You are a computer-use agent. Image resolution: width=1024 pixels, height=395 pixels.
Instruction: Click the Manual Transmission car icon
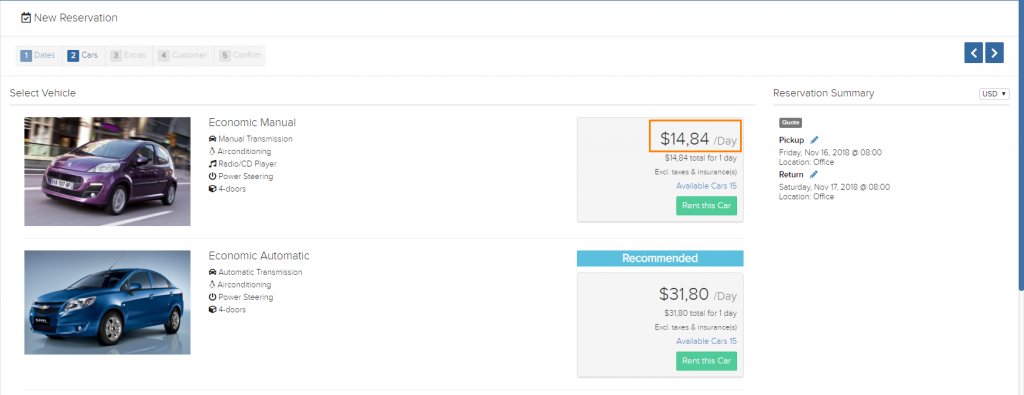(212, 139)
